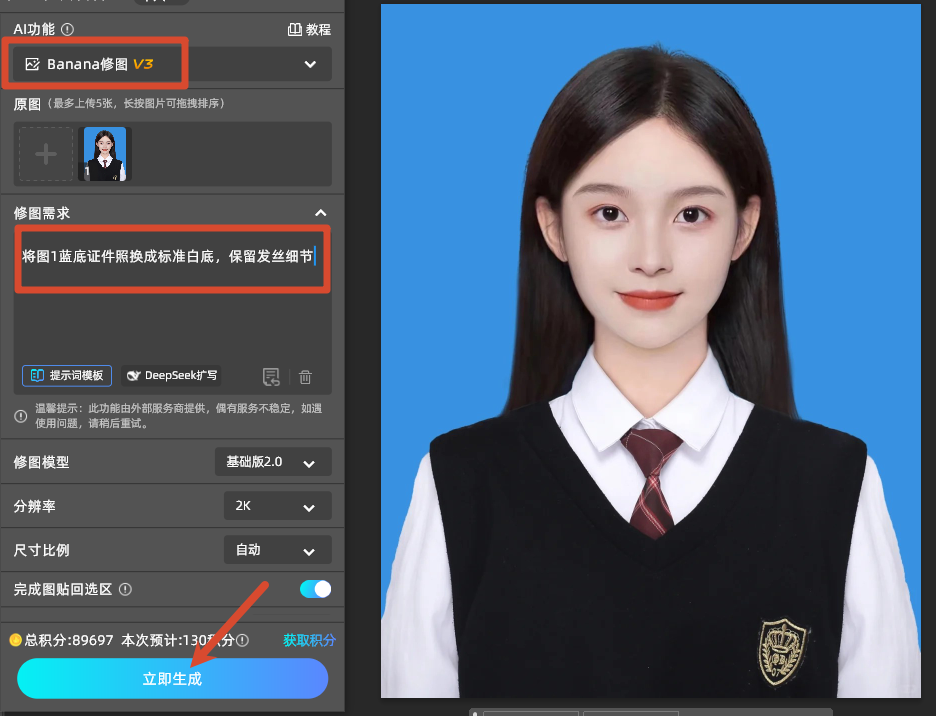Image resolution: width=936 pixels, height=716 pixels.
Task: Click the AI功能 info icon
Action: pos(66,29)
